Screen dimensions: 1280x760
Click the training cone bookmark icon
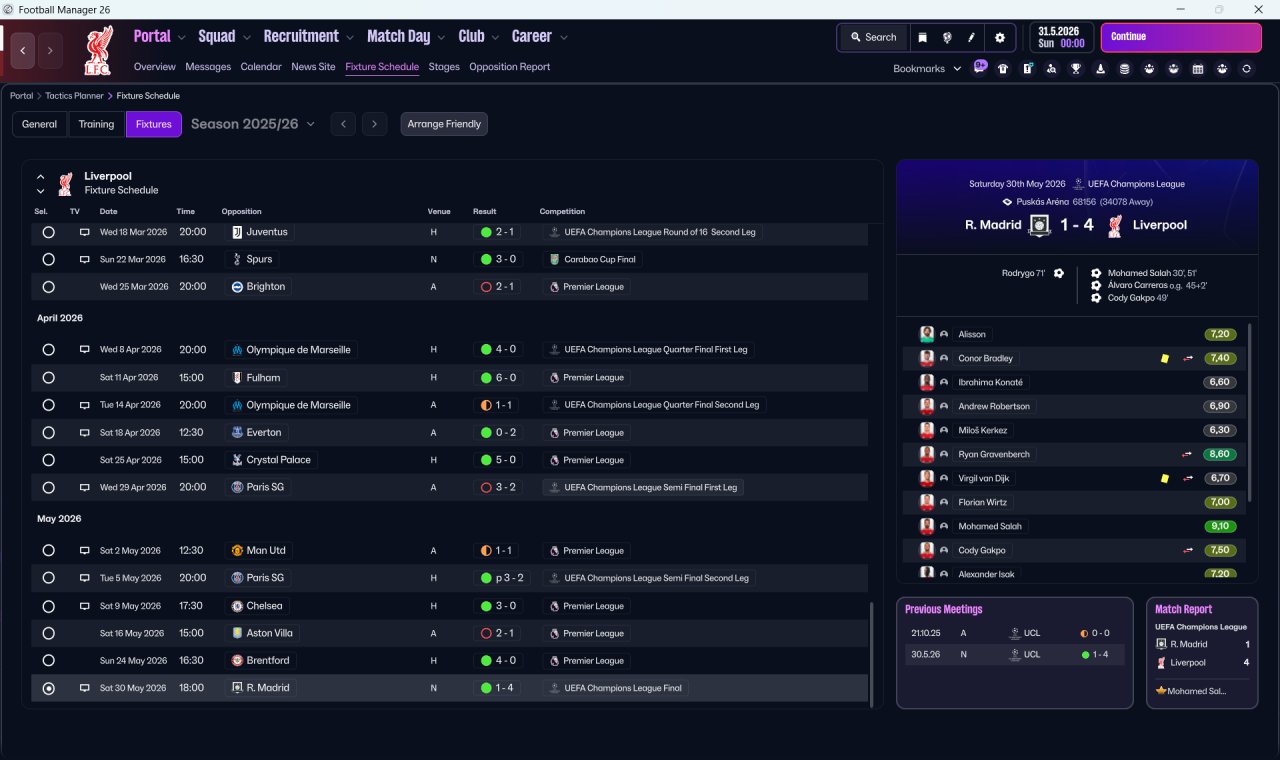click(x=1100, y=69)
